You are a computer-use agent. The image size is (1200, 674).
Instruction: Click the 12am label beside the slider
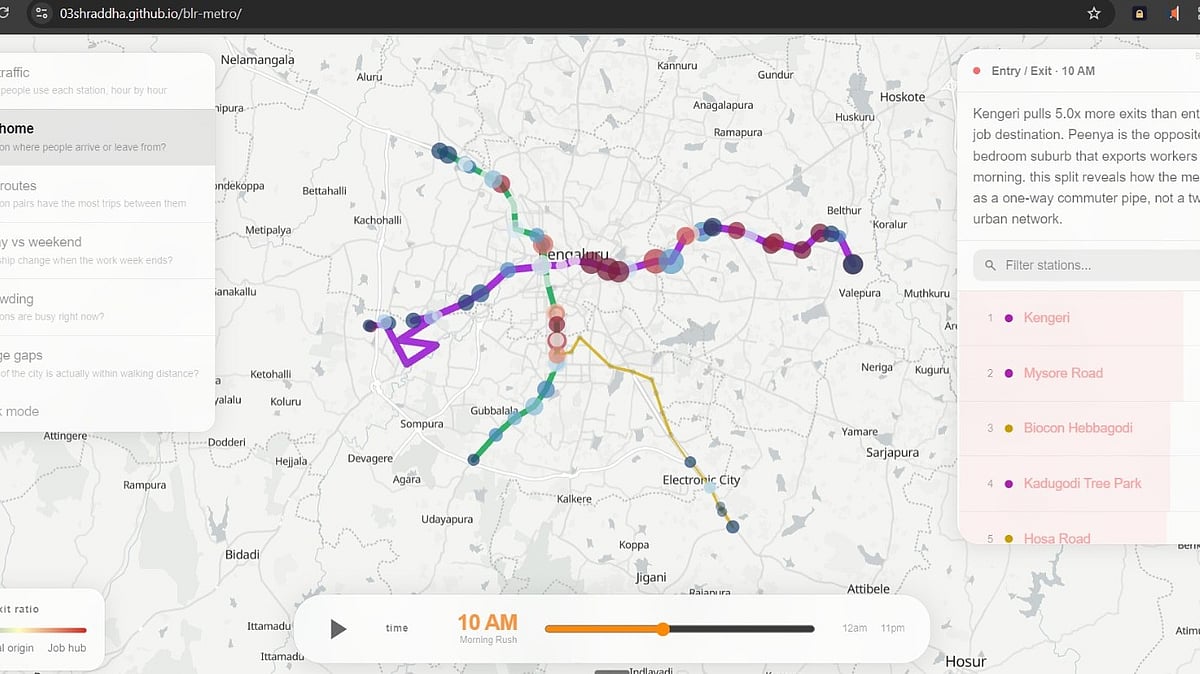tap(855, 628)
